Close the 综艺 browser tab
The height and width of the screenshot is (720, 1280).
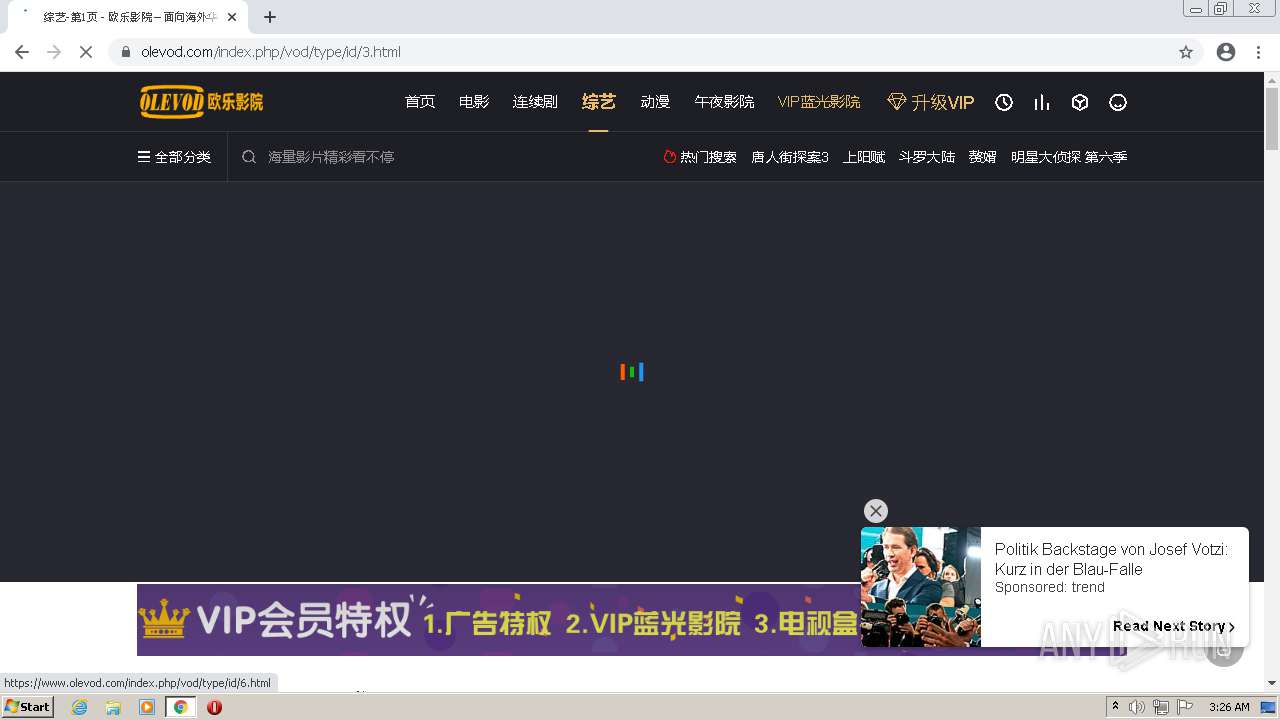(232, 17)
